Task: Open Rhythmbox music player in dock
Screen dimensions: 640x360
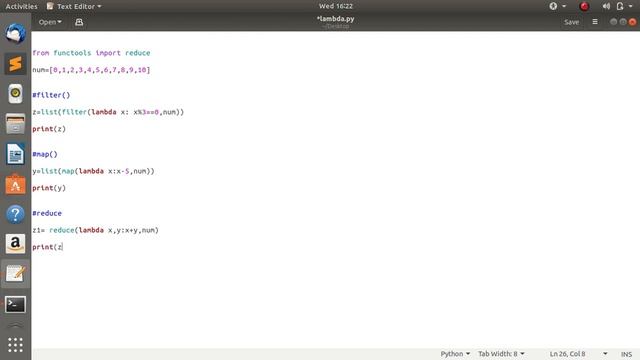Action: pos(16,94)
